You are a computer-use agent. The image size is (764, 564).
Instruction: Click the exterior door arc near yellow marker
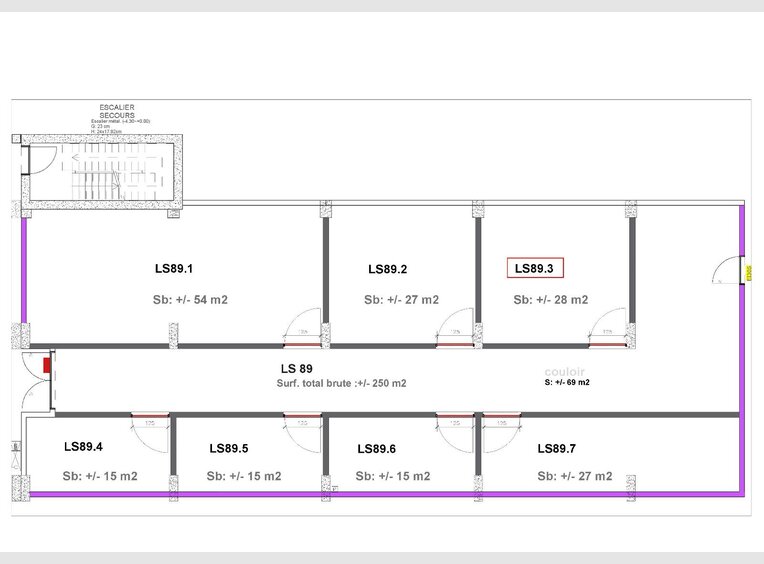click(723, 270)
